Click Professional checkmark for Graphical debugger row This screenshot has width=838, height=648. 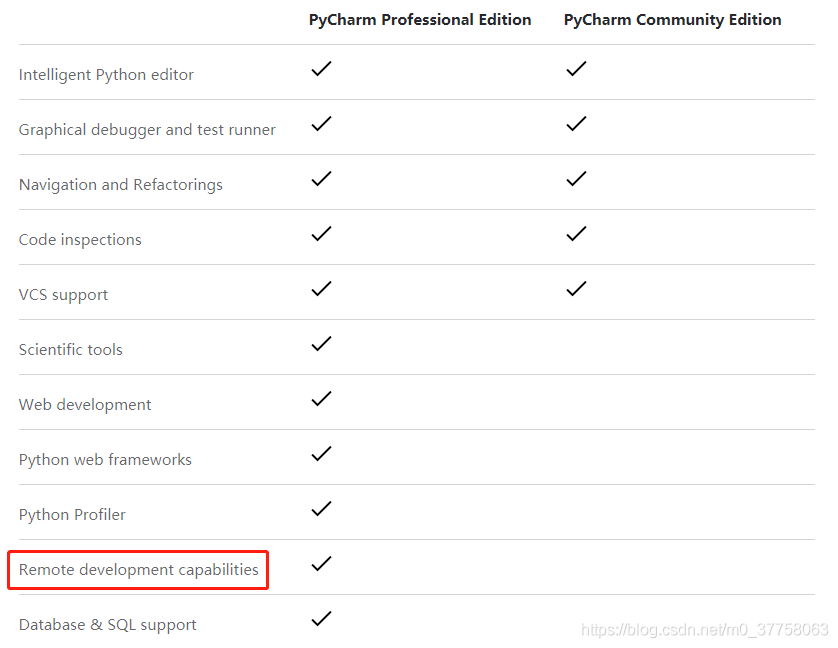point(321,124)
